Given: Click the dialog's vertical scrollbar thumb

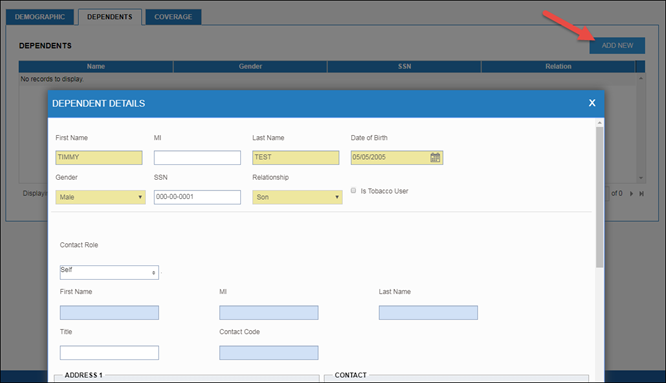Looking at the screenshot, I should (x=599, y=197).
